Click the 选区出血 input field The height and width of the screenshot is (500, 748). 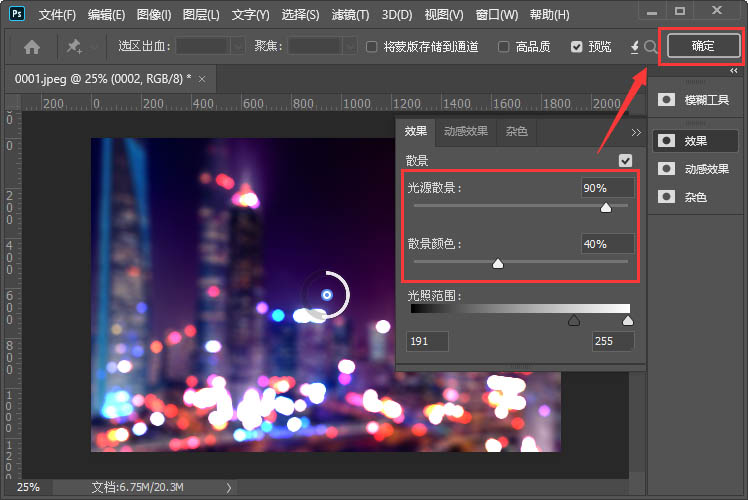click(x=204, y=47)
